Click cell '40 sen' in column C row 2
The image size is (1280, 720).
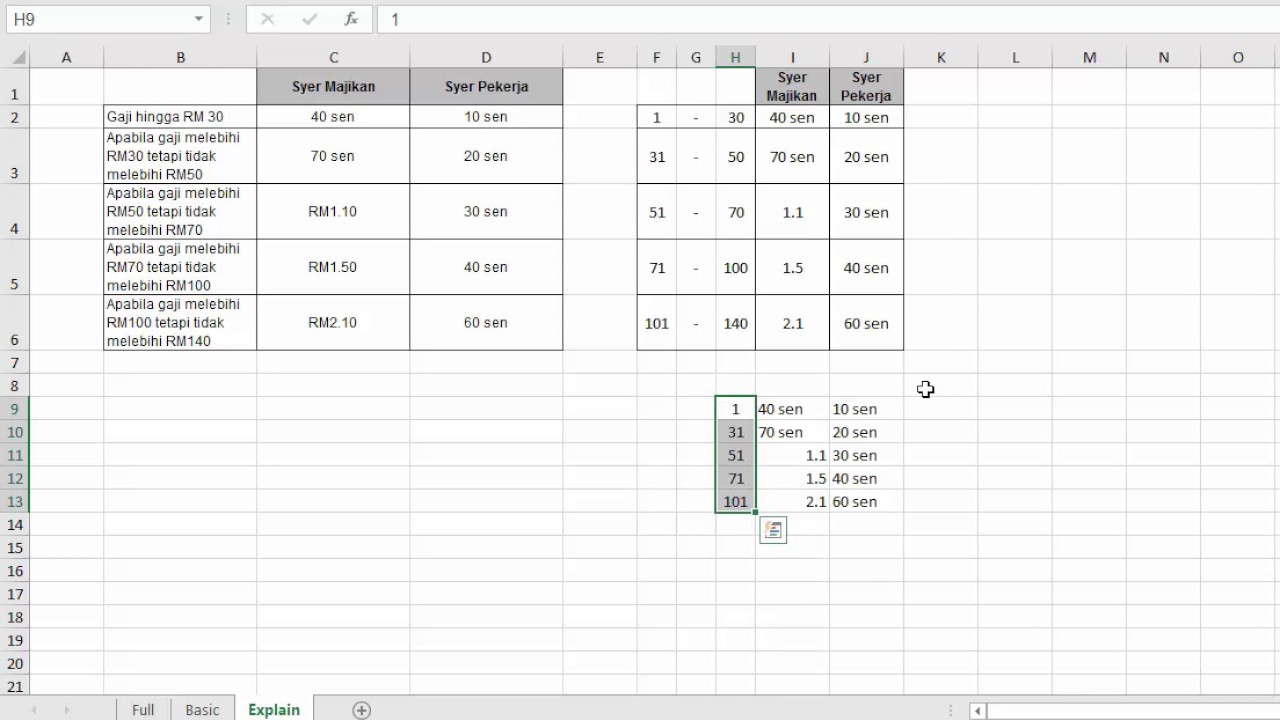pos(333,117)
